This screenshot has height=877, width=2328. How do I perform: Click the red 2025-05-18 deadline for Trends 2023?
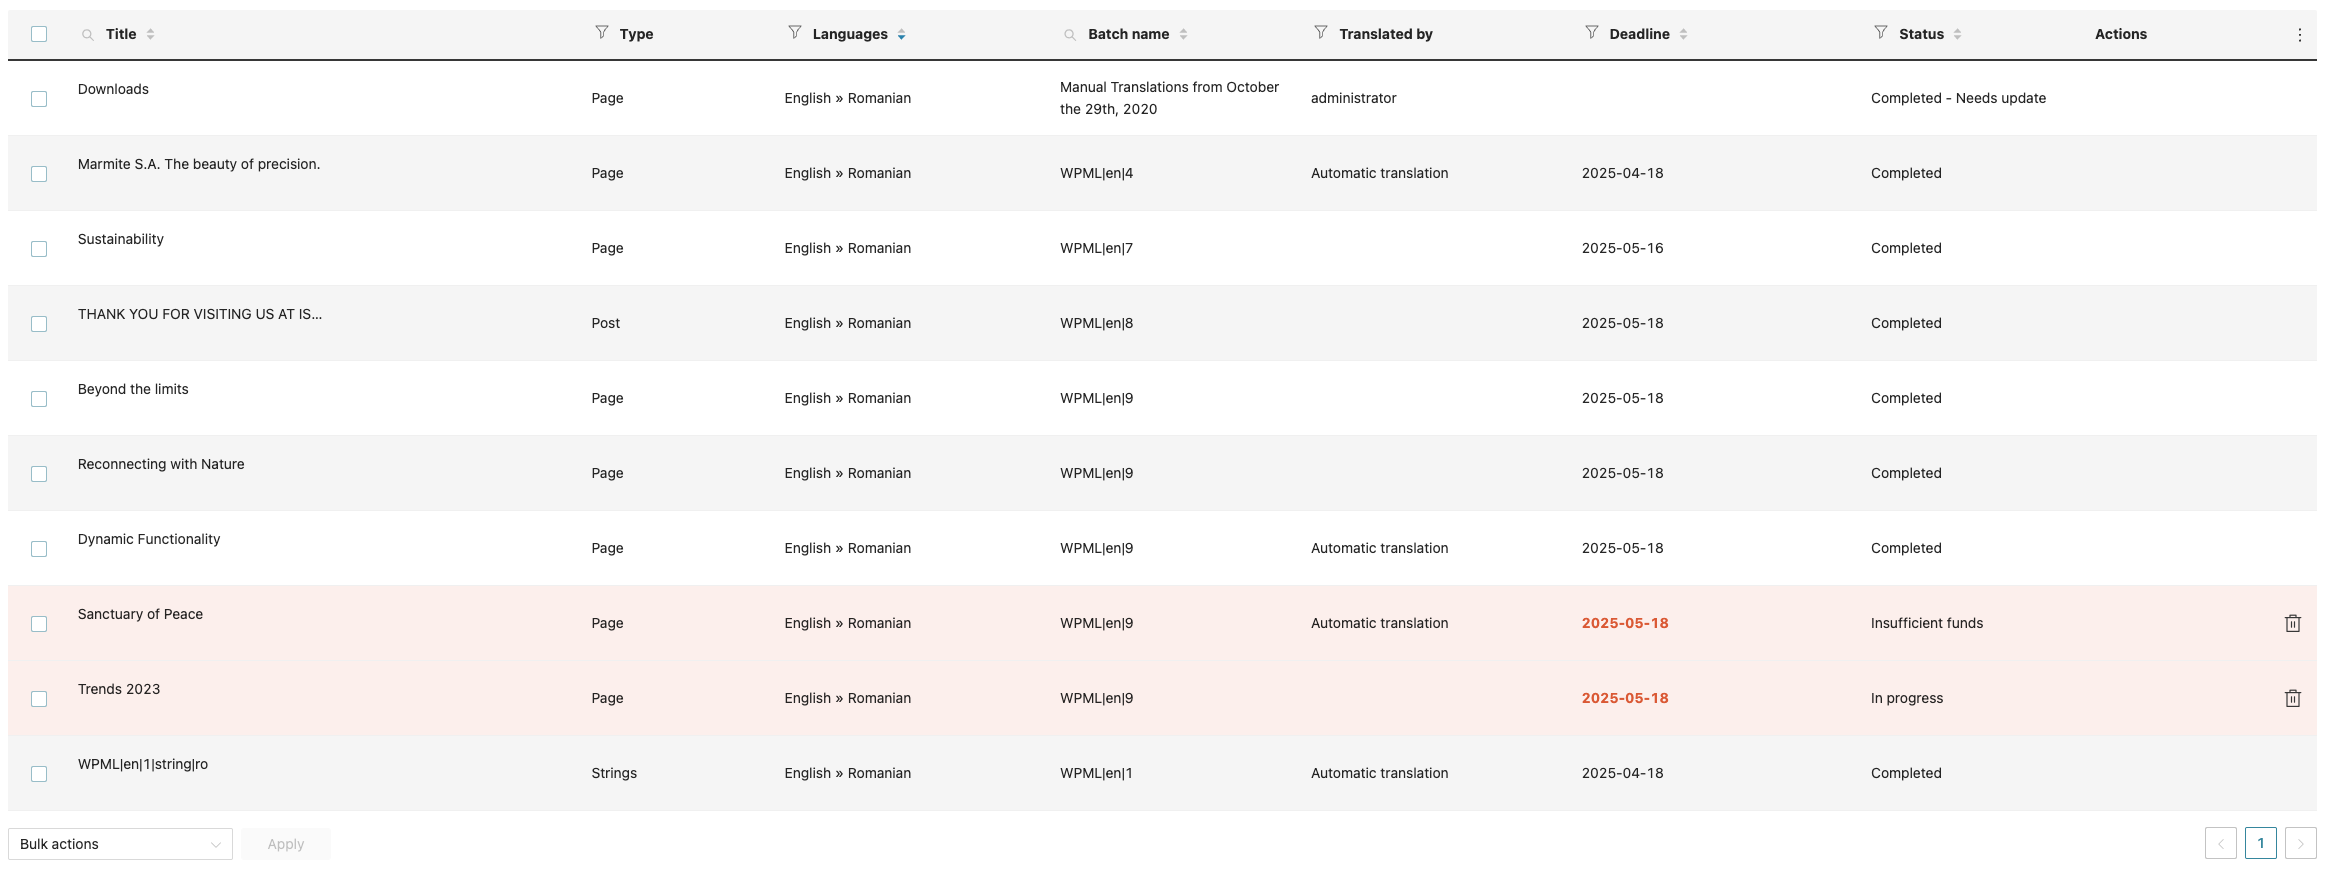click(1625, 698)
